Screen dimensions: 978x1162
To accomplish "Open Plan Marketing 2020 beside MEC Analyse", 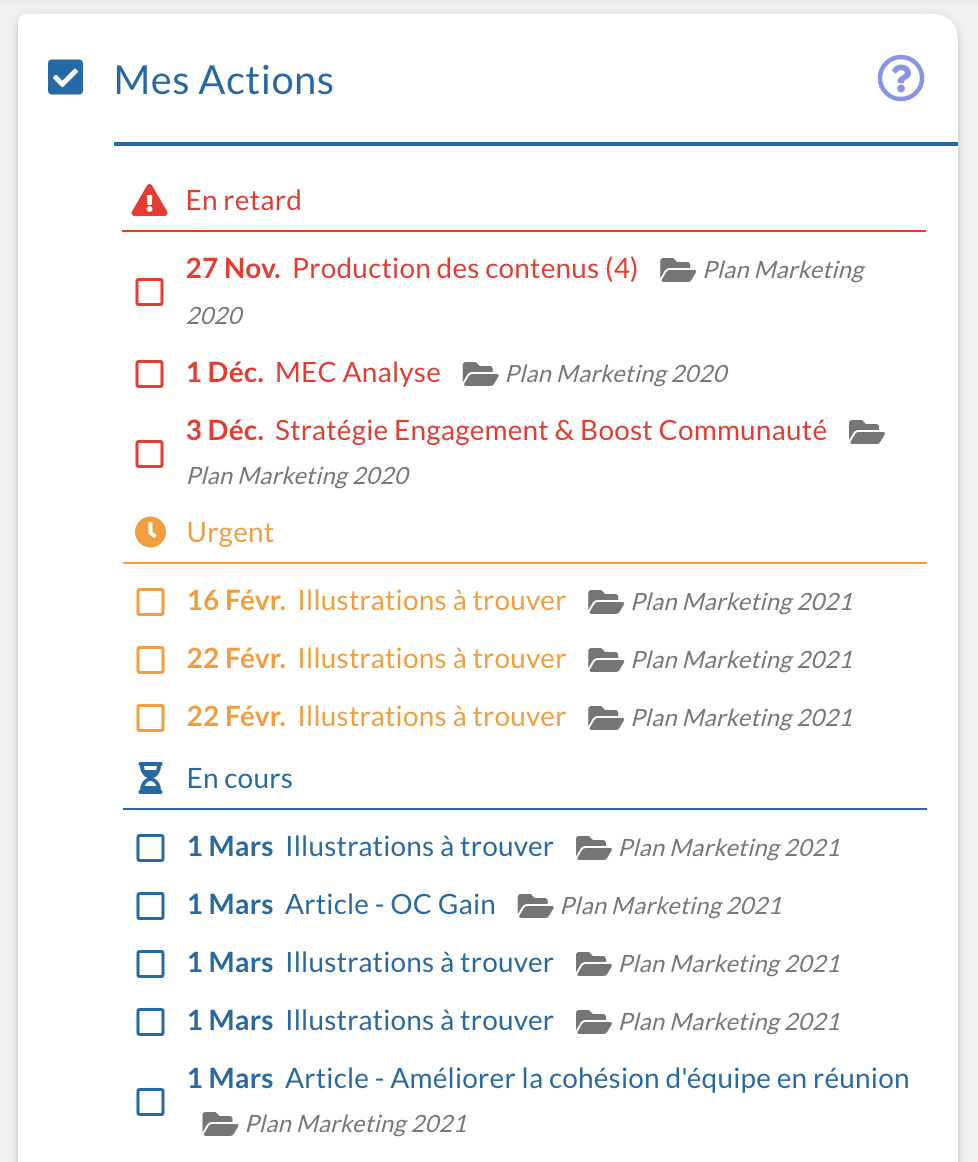I will (x=616, y=374).
